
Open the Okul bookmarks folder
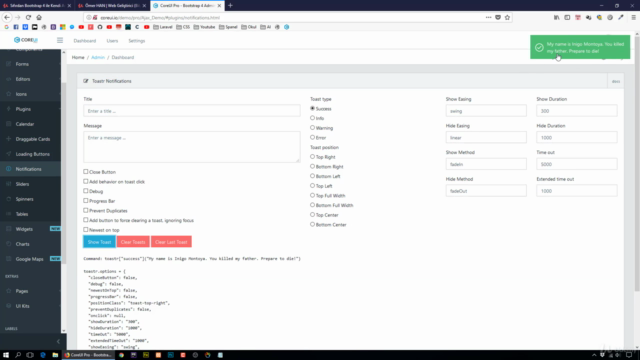point(249,27)
